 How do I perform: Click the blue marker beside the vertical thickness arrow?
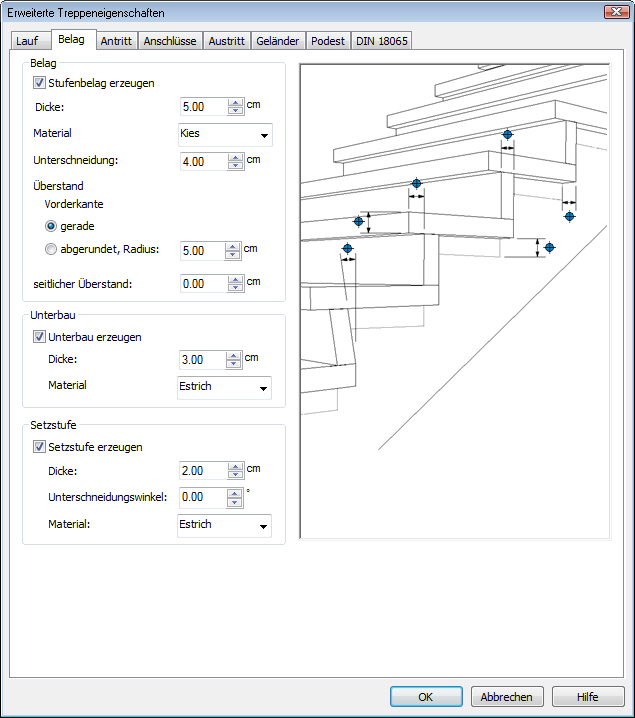coord(358,222)
